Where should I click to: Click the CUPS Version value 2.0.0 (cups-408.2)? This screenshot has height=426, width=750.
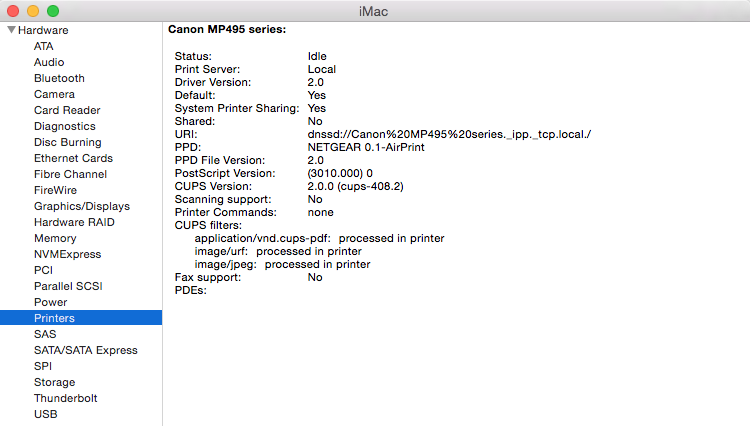(355, 186)
